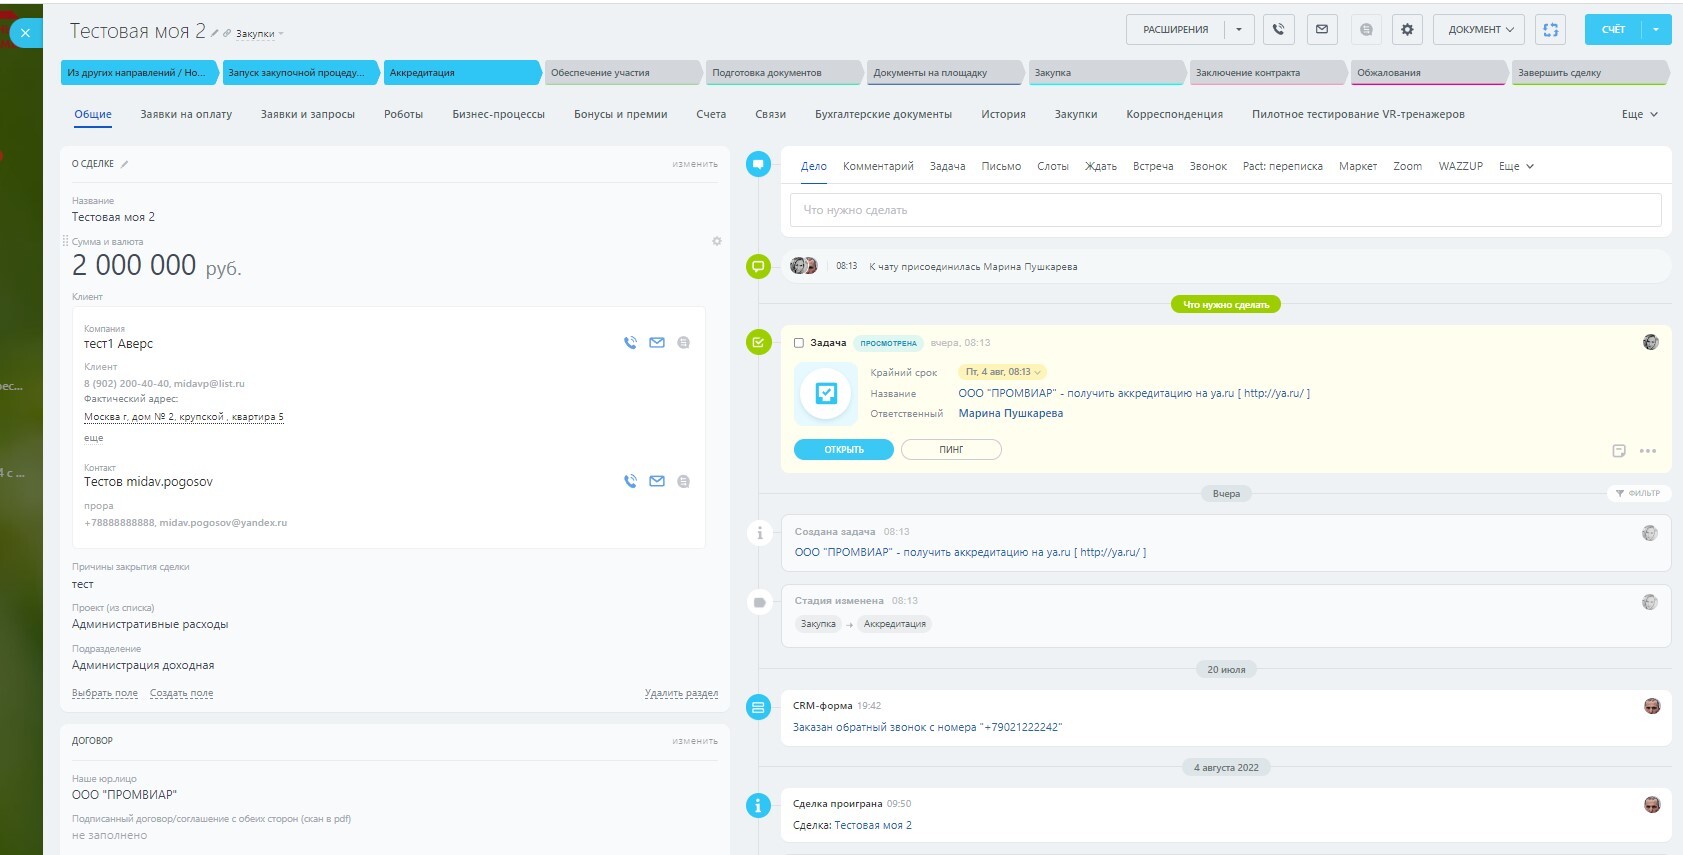Click the note icon in the task card
Viewport: 1683px width, 855px height.
tap(1619, 451)
